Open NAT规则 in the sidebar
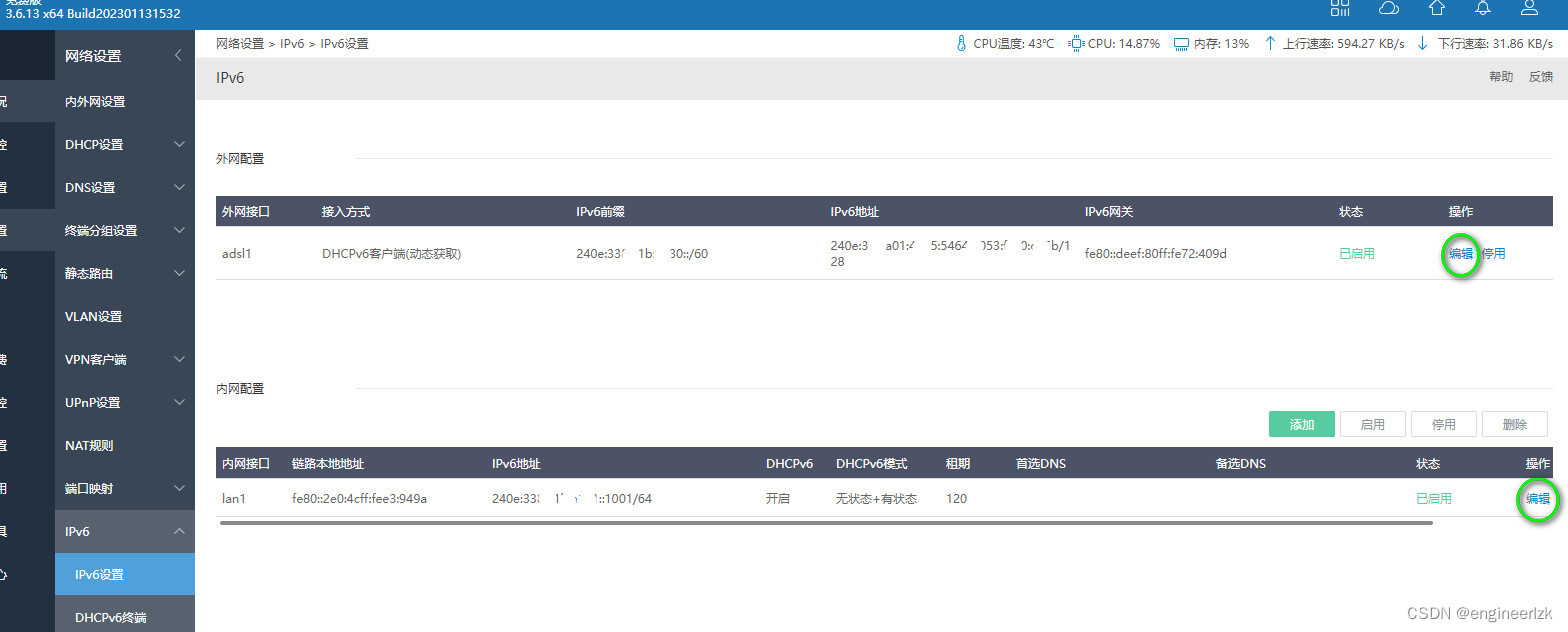The width and height of the screenshot is (1568, 632). pyautogui.click(x=89, y=446)
